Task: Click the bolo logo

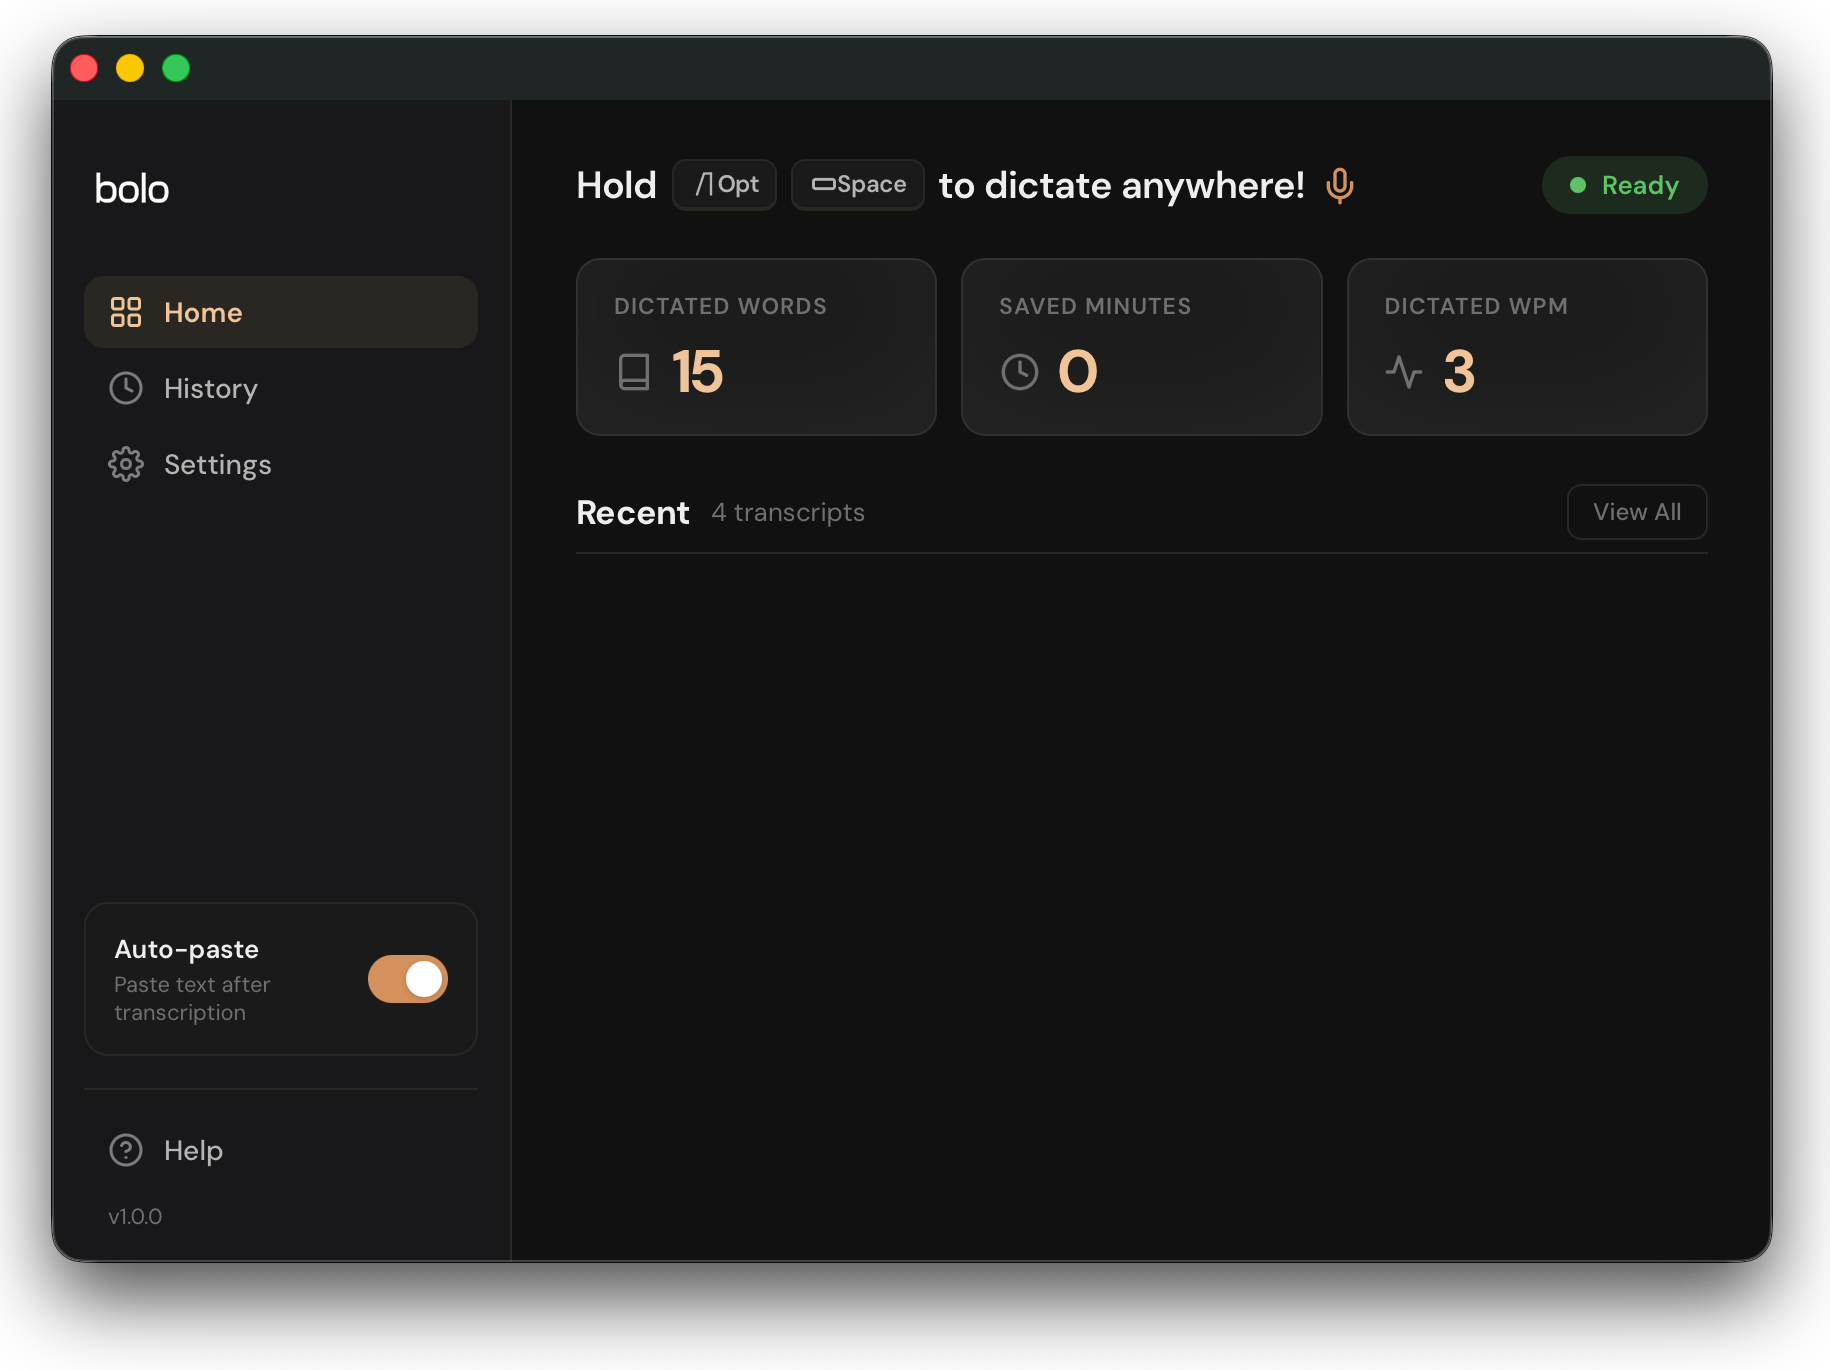Action: coord(132,189)
